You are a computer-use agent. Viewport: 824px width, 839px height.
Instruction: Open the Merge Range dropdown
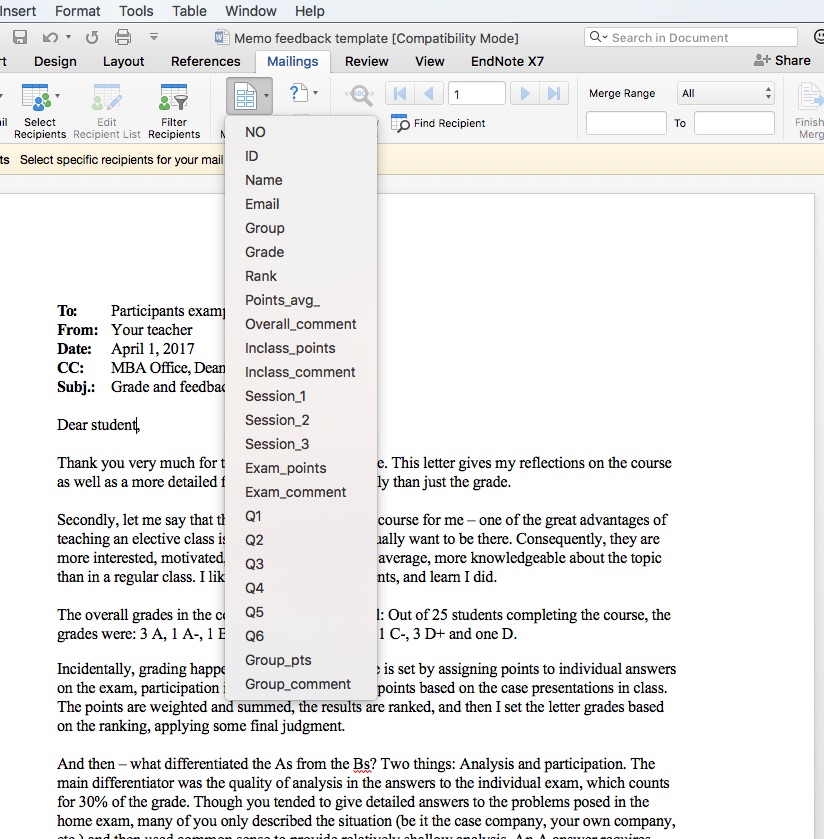point(726,93)
